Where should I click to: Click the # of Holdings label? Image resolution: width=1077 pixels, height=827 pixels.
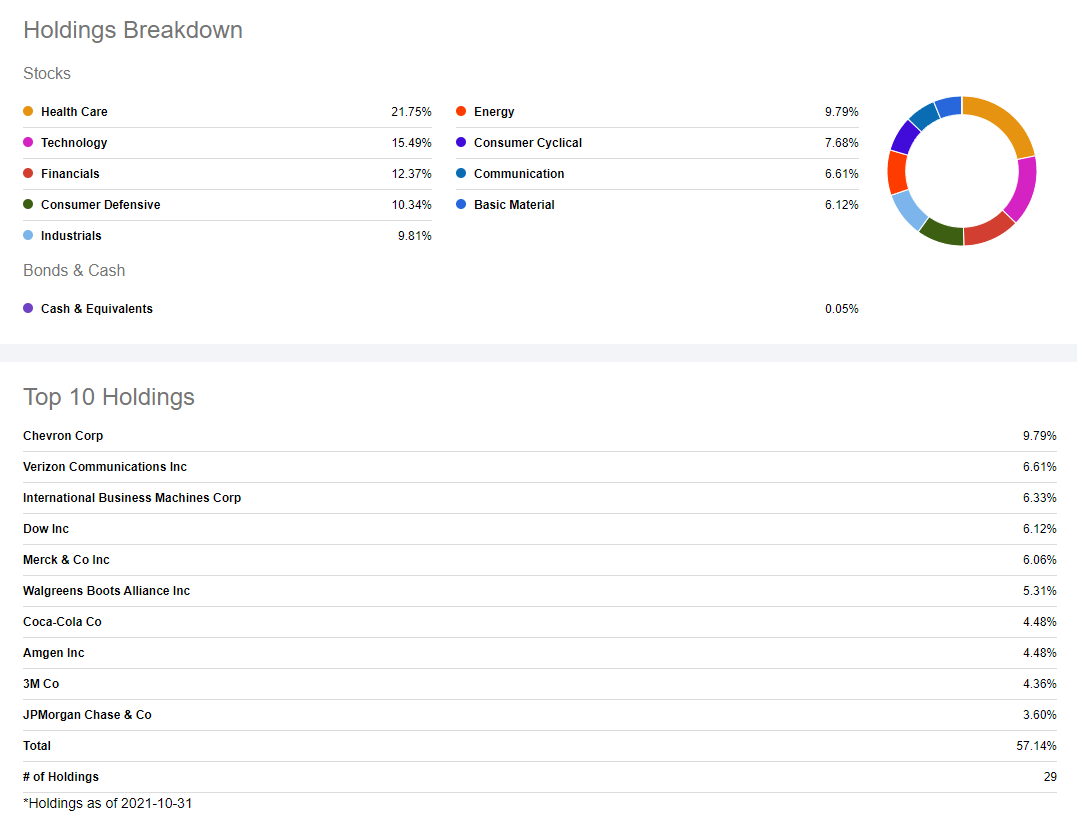60,777
